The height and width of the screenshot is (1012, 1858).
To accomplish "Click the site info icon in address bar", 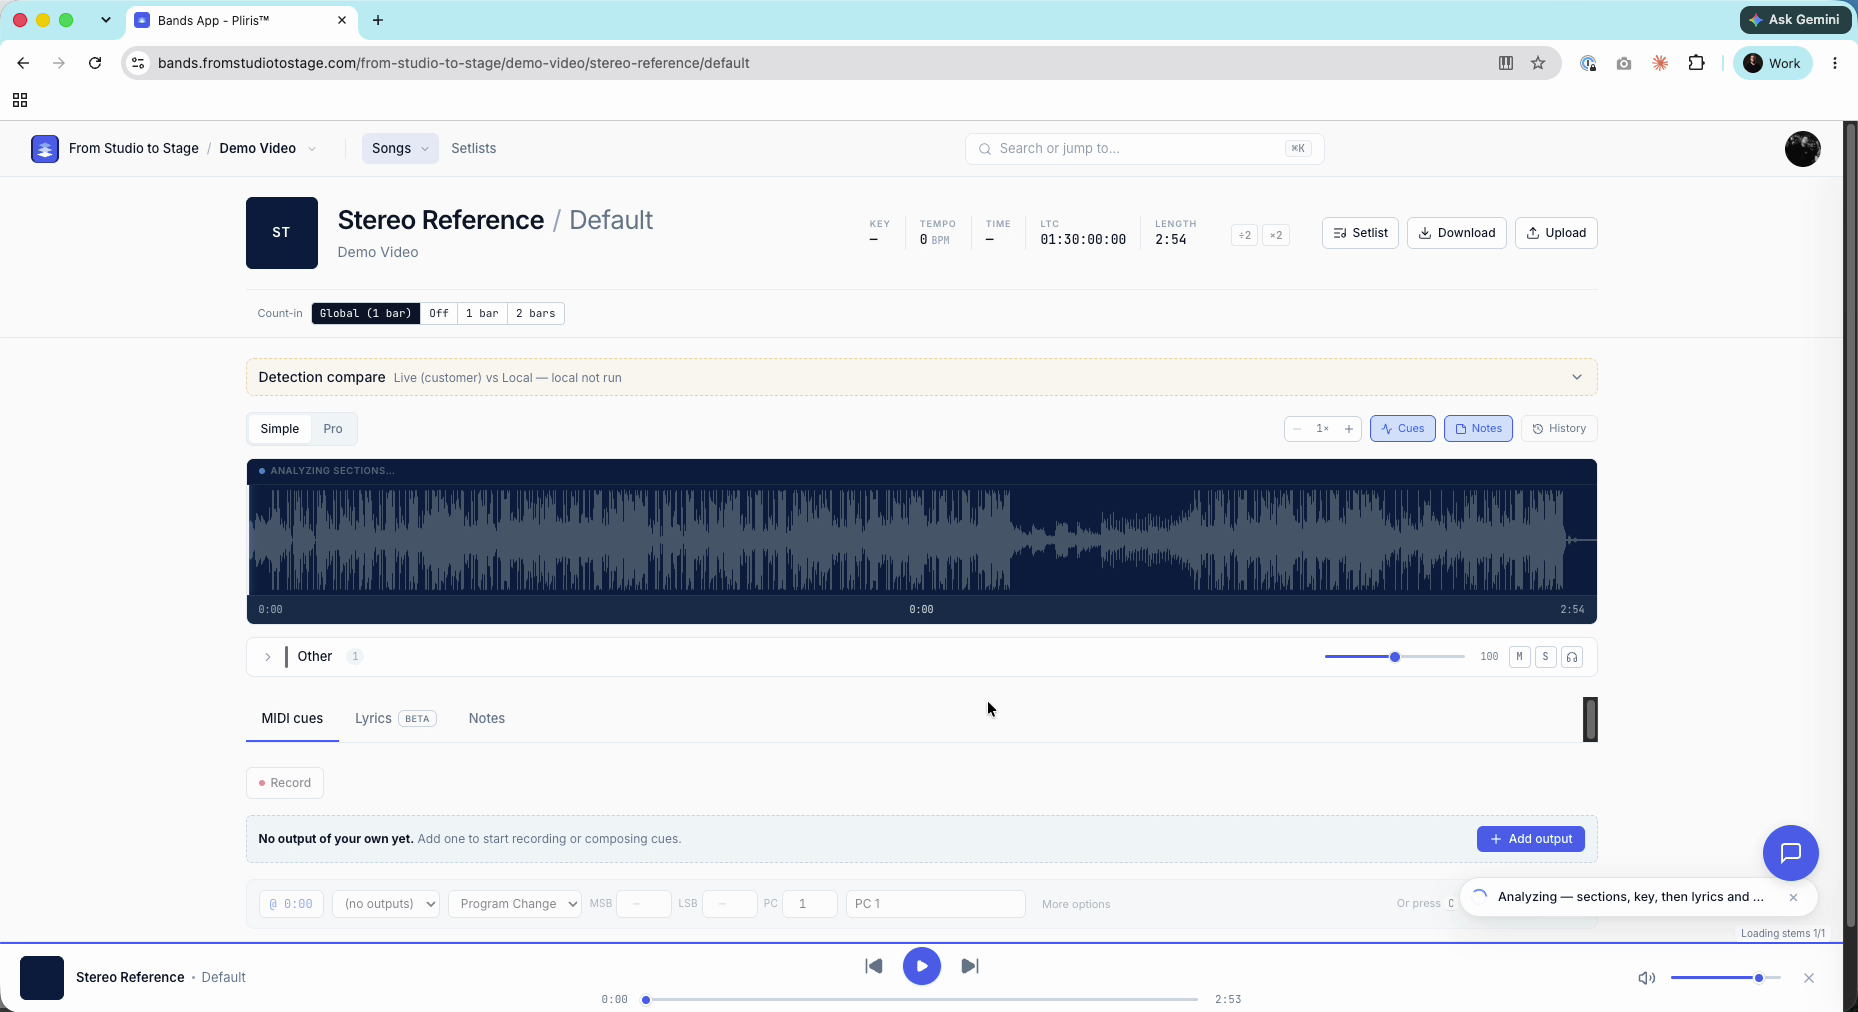I will (139, 63).
